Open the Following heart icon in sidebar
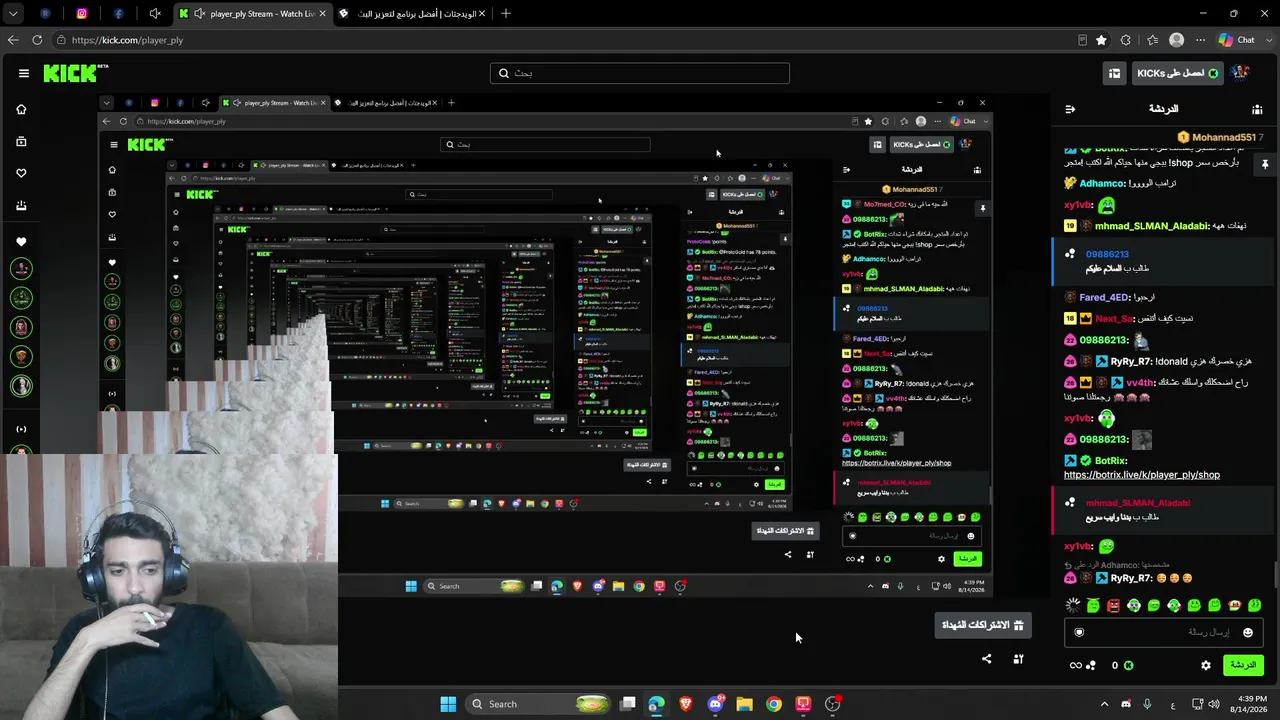The image size is (1280, 720). 21,173
